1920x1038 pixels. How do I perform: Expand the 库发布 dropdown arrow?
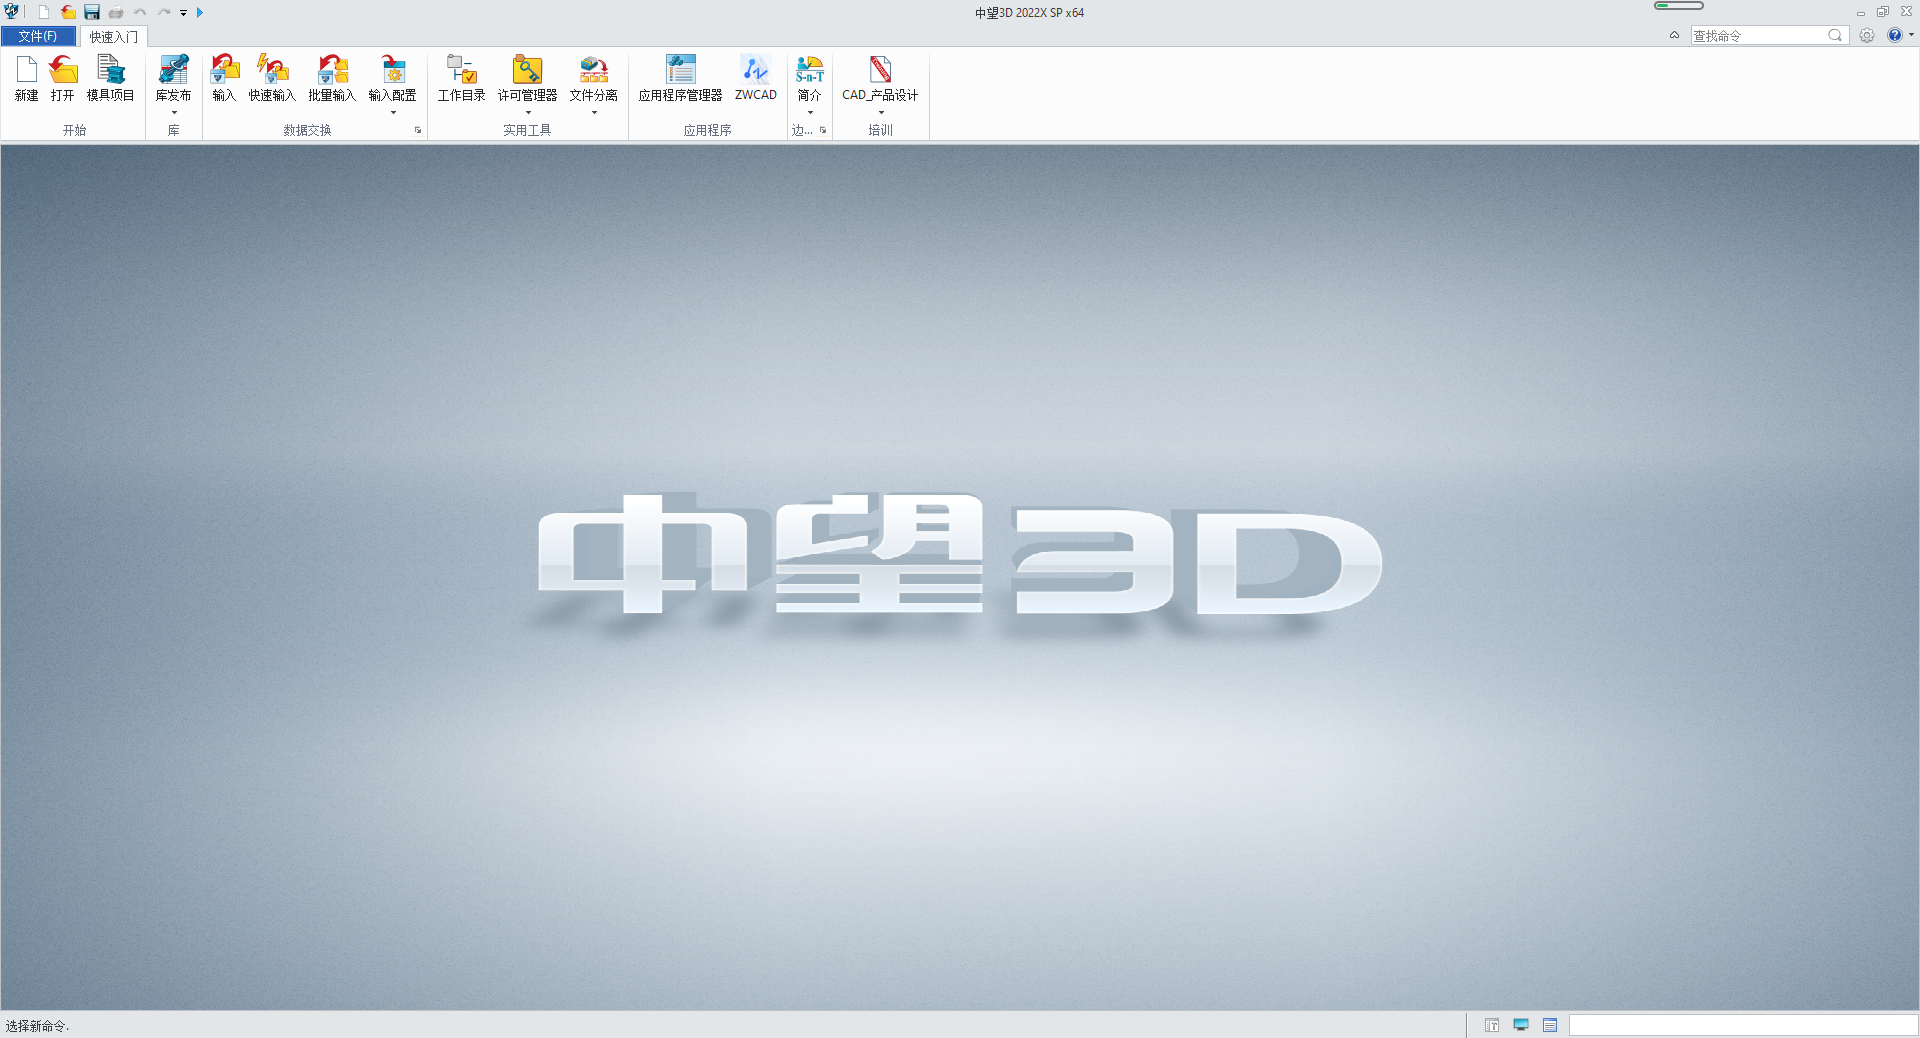pos(174,113)
